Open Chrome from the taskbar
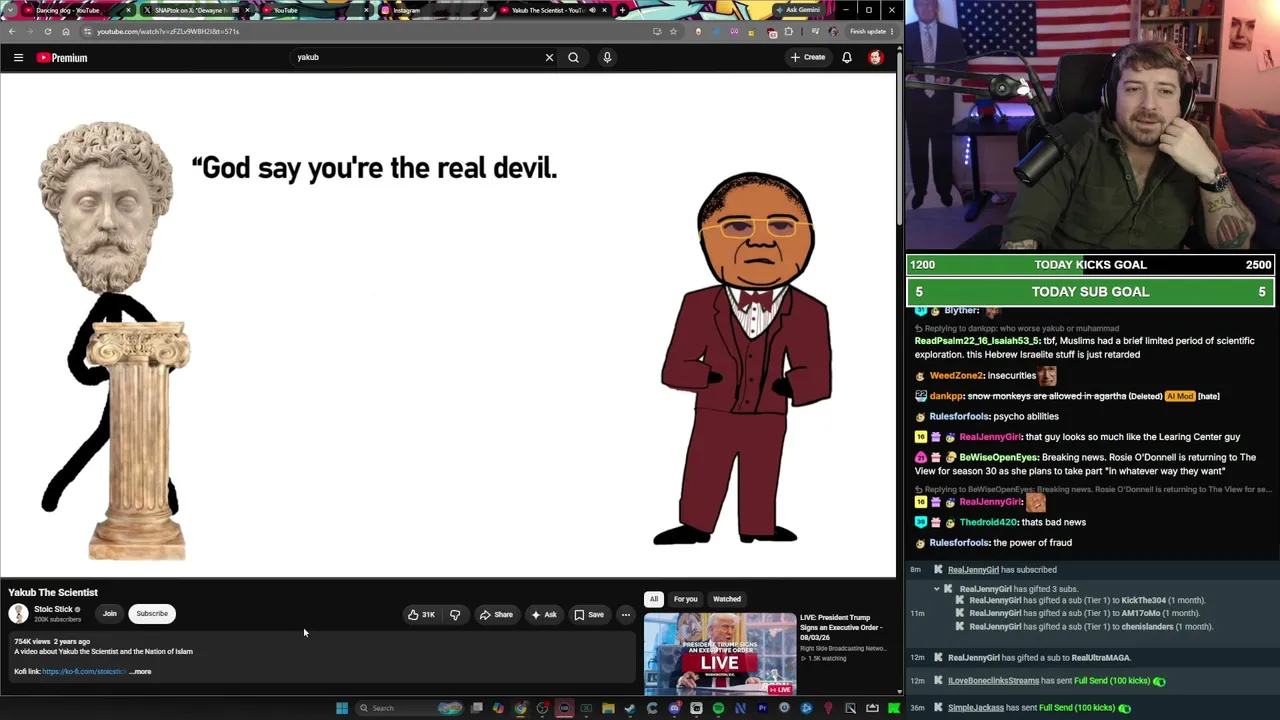Viewport: 1280px width, 720px height. (521, 708)
